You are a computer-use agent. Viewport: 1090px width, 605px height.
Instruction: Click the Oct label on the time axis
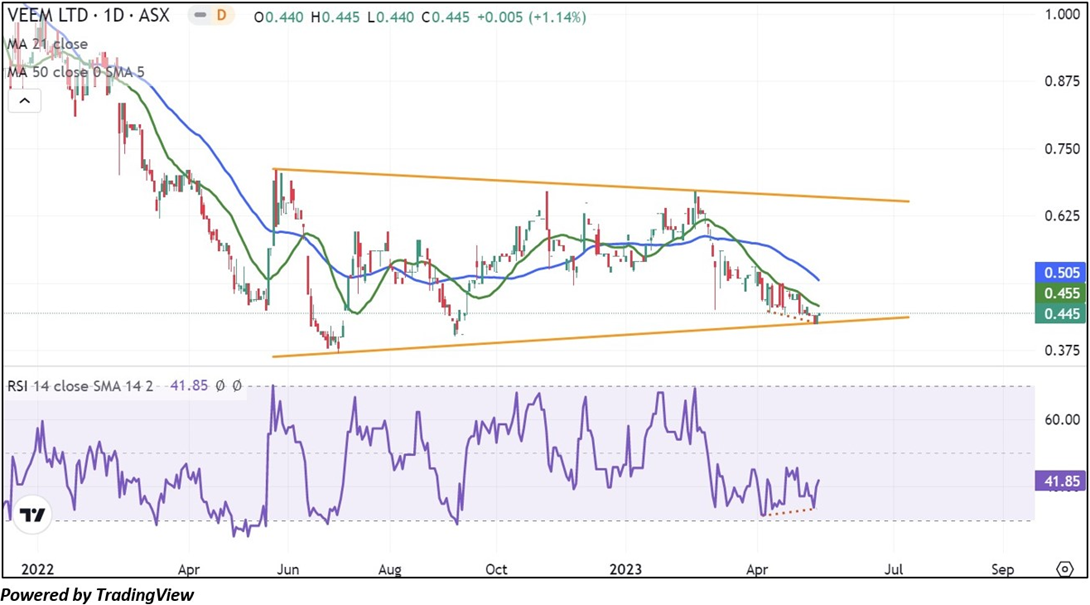click(x=496, y=569)
